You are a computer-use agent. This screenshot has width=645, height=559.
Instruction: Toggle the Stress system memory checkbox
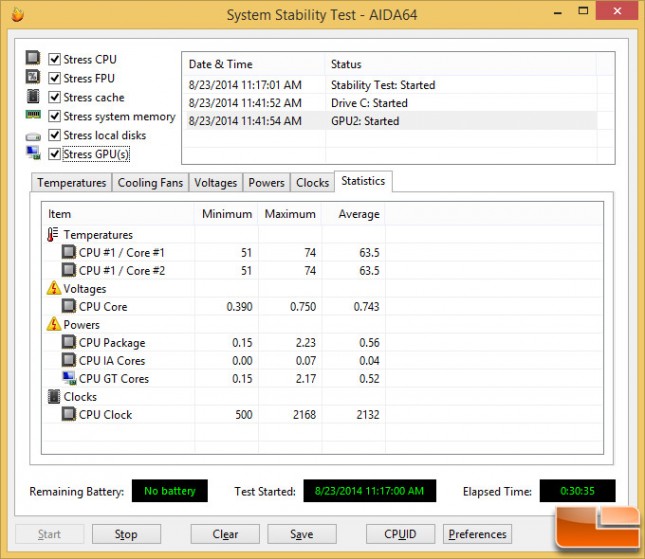coord(54,116)
